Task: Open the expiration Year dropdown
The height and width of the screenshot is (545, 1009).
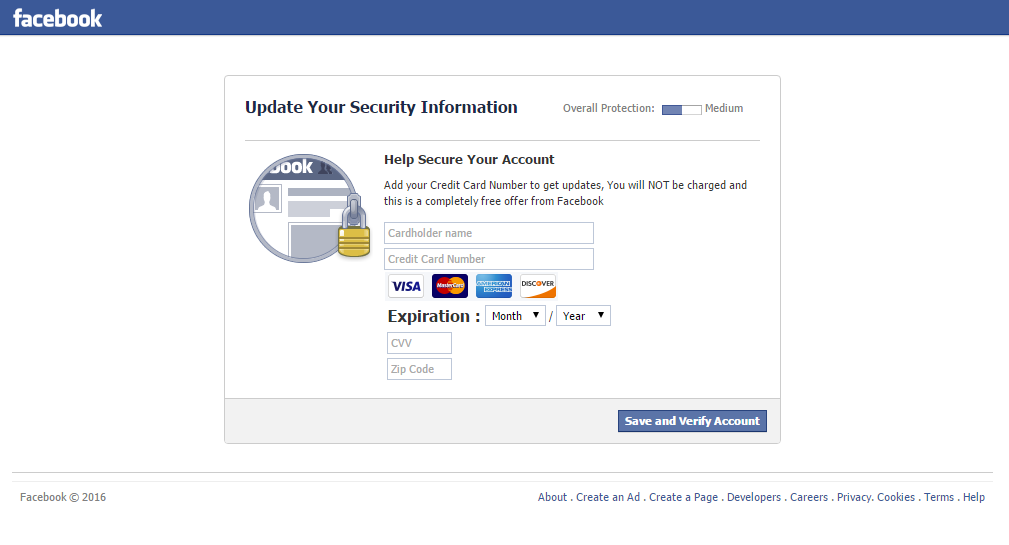Action: [583, 316]
